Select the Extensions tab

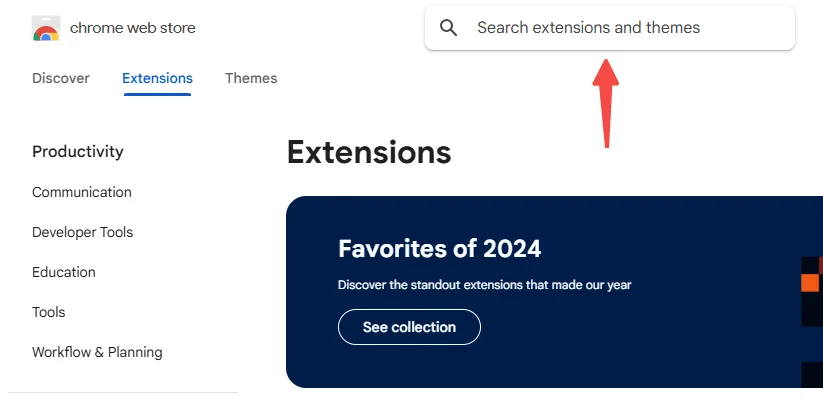(157, 78)
